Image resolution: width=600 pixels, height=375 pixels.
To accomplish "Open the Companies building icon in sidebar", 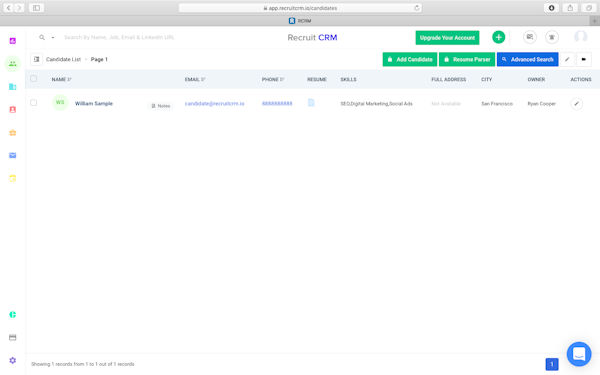I will coord(13,87).
